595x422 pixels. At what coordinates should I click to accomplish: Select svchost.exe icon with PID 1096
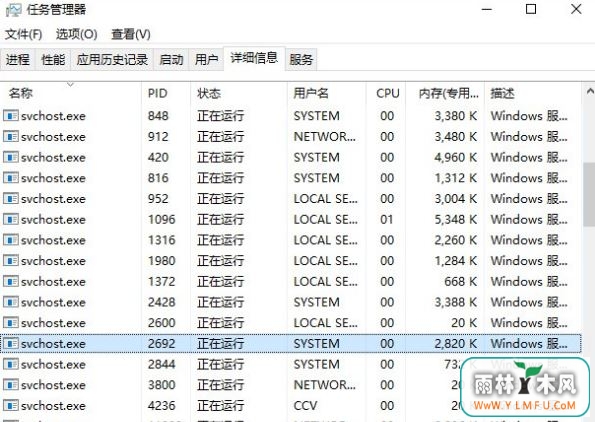(11, 219)
